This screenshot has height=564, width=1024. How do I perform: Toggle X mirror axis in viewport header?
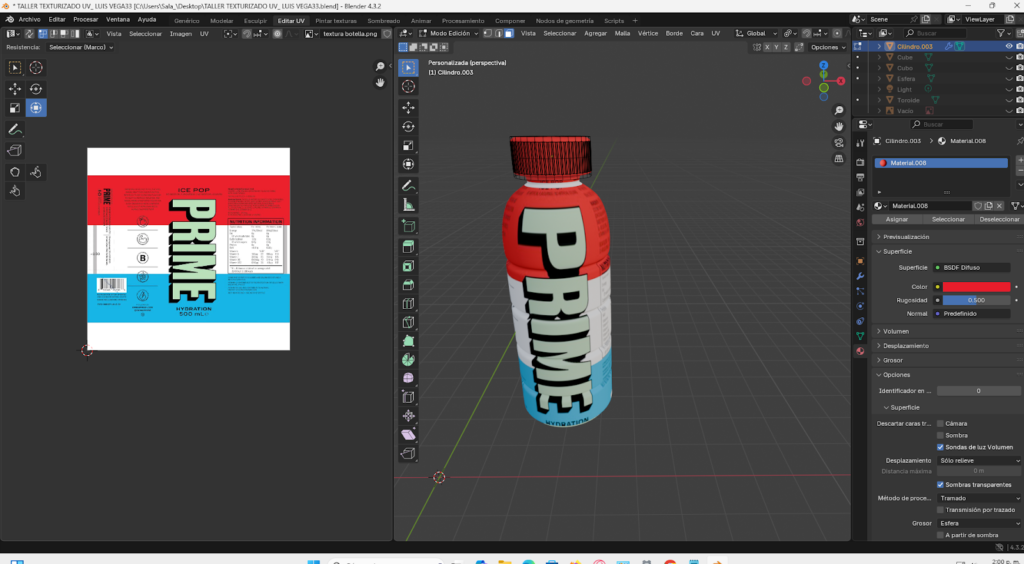click(x=767, y=47)
